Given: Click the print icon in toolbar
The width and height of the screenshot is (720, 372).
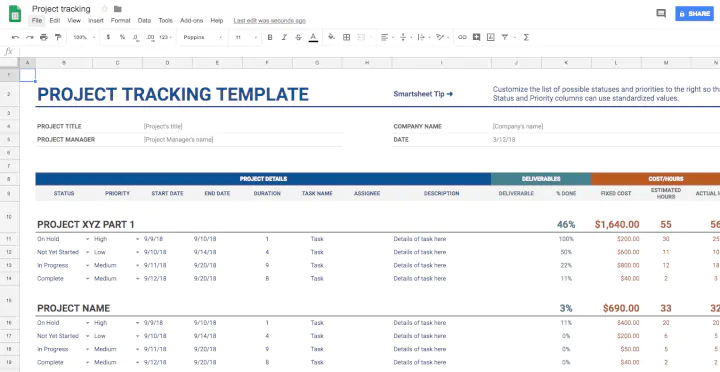Looking at the screenshot, I should [x=44, y=37].
